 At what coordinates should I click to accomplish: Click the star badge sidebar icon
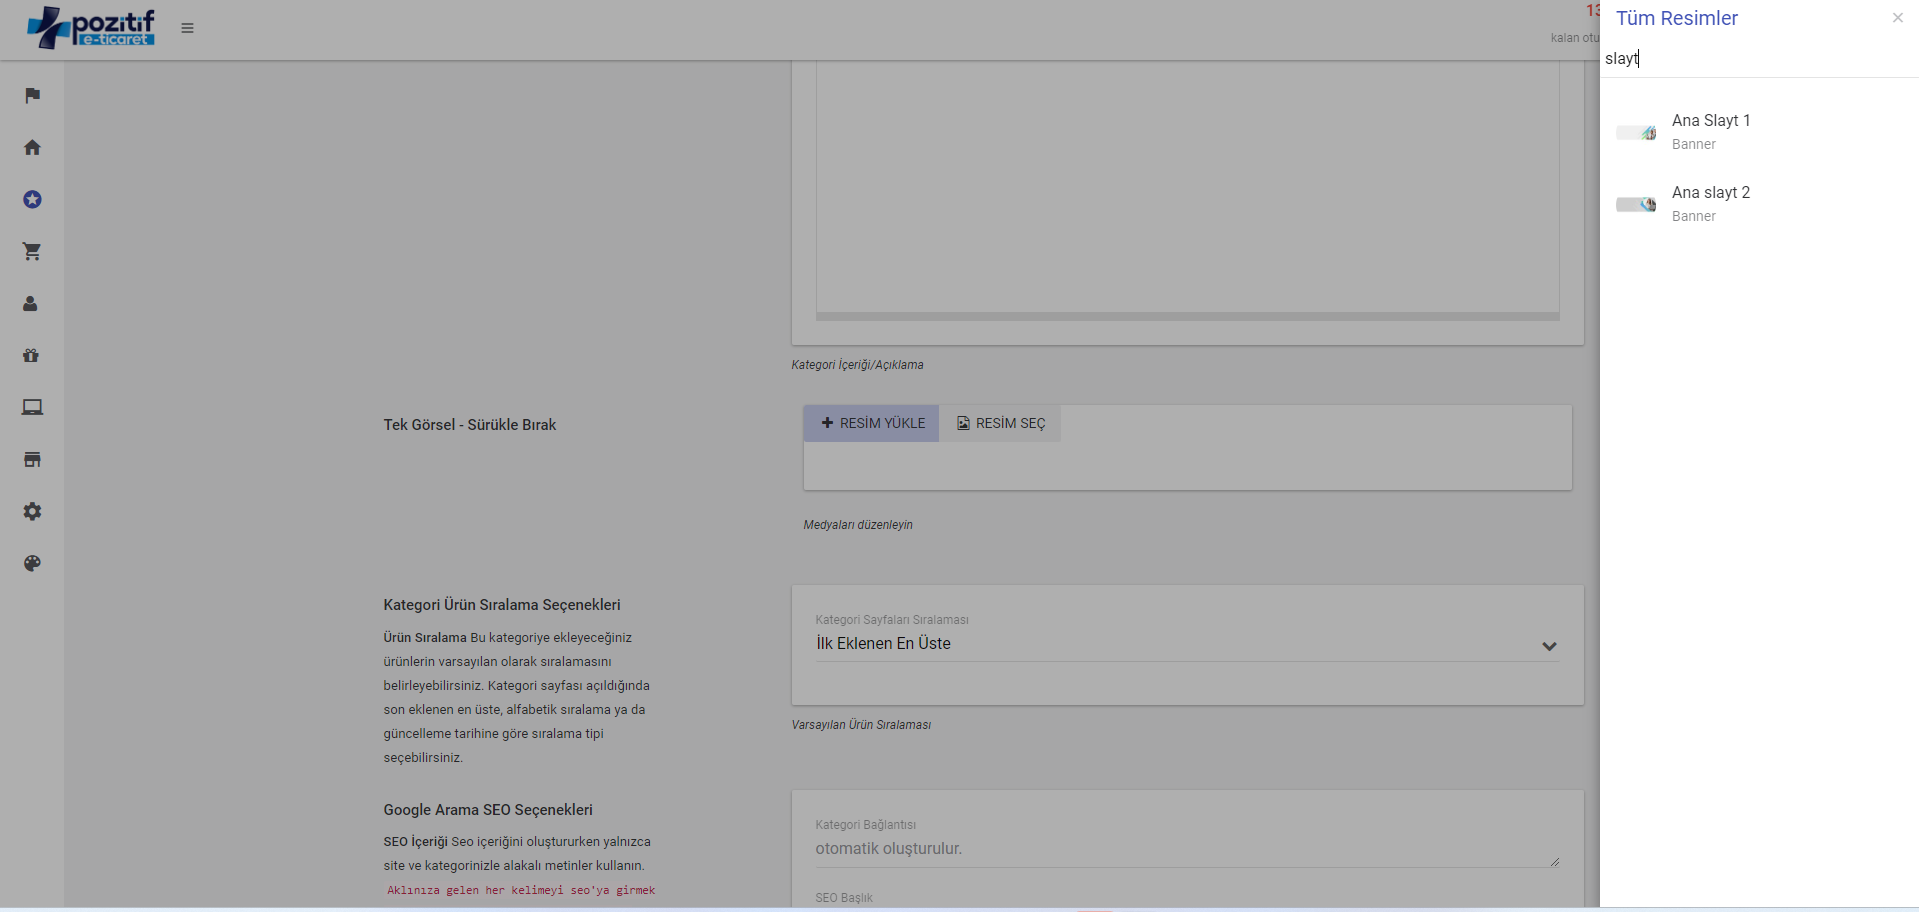coord(32,199)
